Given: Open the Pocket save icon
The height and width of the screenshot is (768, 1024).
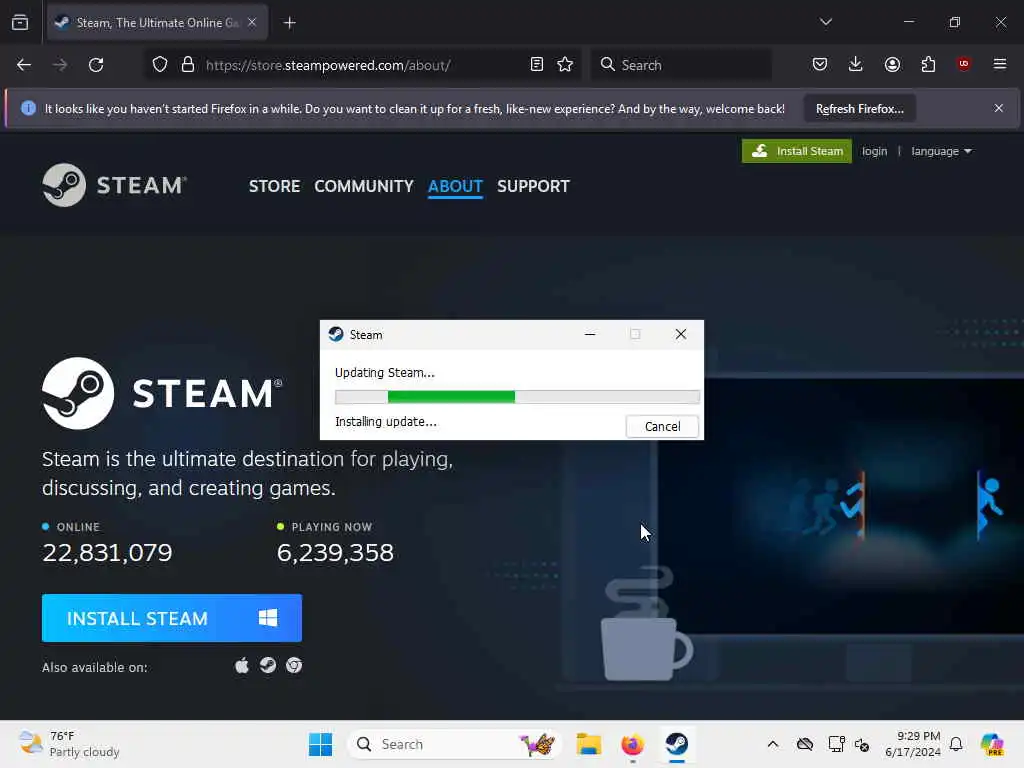Looking at the screenshot, I should [820, 65].
